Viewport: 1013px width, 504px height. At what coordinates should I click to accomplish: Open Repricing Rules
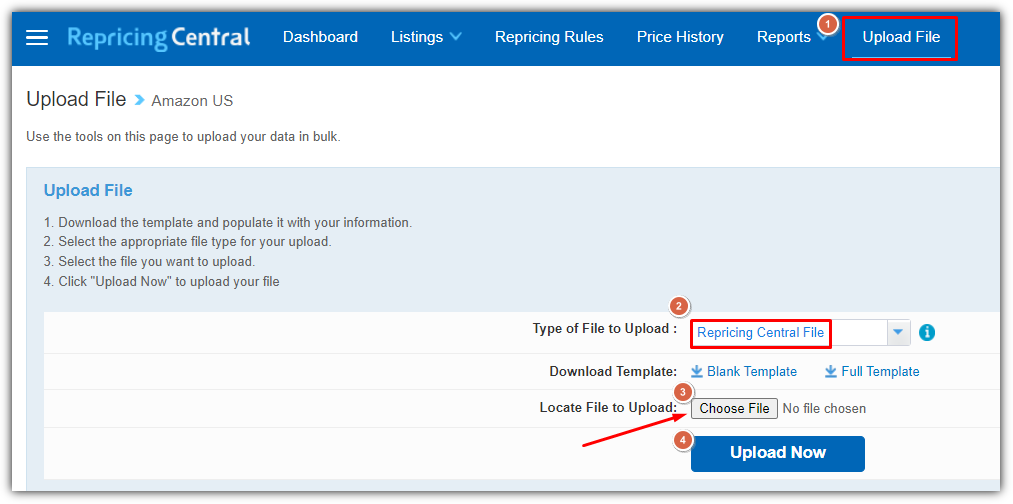coord(549,37)
